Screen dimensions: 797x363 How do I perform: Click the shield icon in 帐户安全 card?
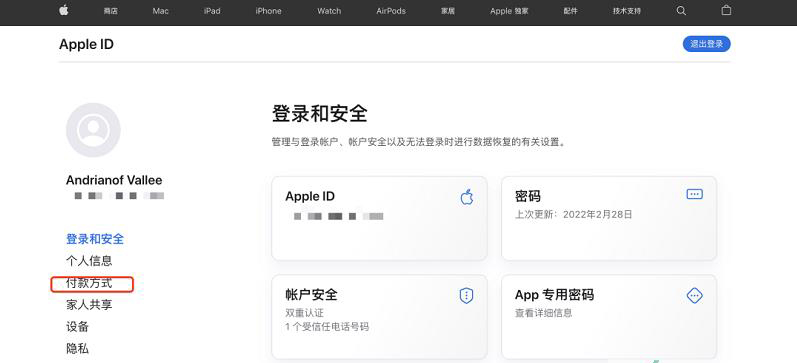(466, 295)
